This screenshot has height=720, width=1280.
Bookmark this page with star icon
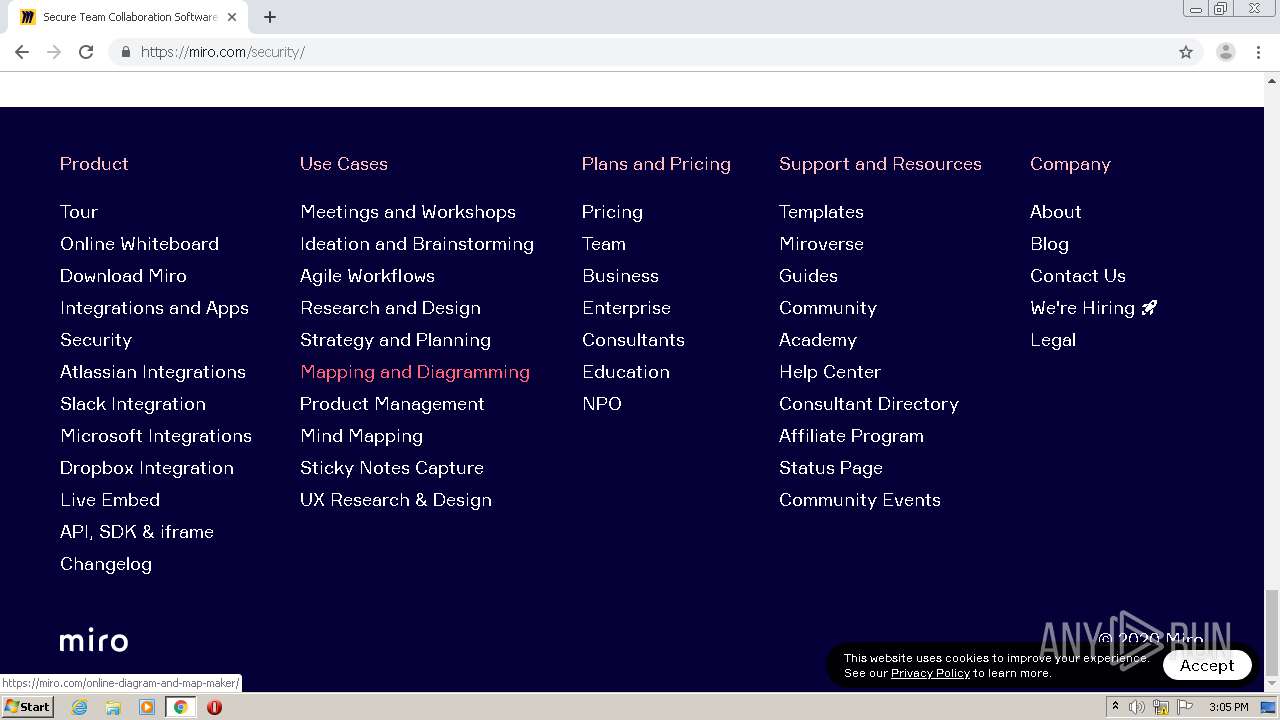coord(1186,52)
